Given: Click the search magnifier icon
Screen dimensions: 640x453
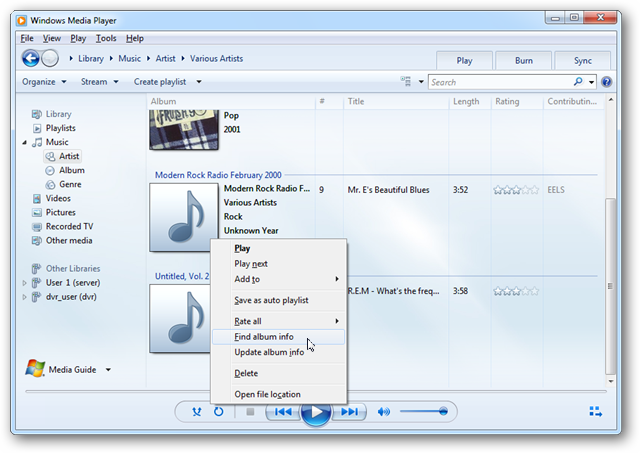Looking at the screenshot, I should click(x=578, y=82).
